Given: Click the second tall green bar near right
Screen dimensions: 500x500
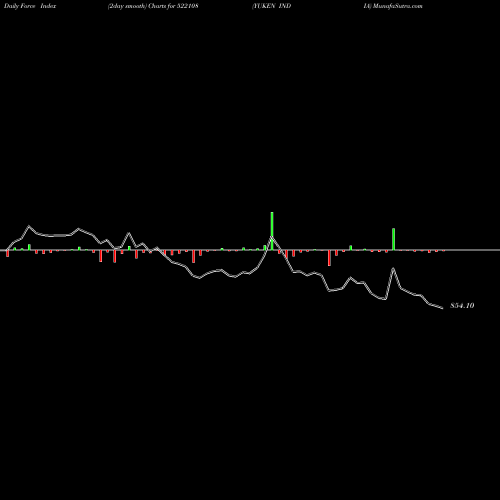Looking at the screenshot, I should (393, 239).
